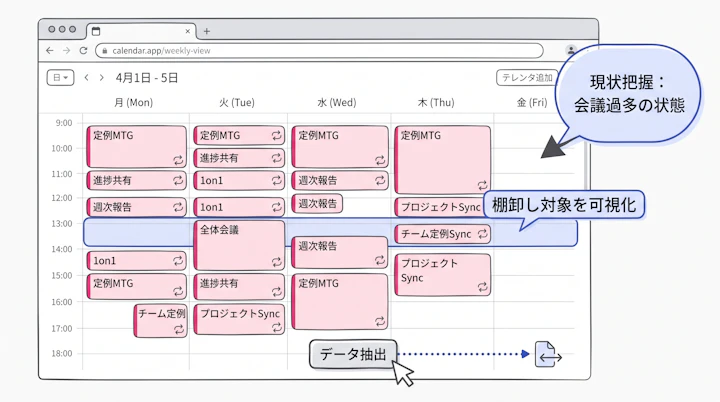Open the 日 view selector dropdown
Screen dimensions: 720x402
click(60, 78)
